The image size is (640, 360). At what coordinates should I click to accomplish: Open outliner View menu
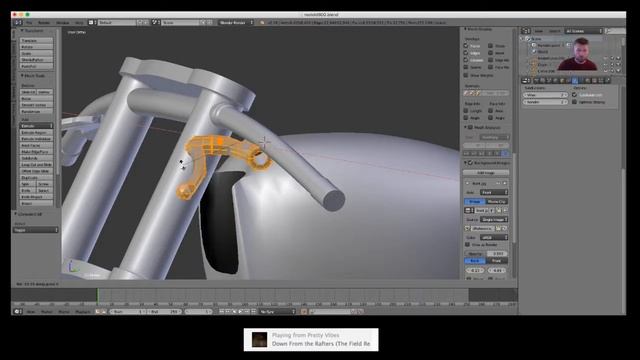tap(539, 31)
